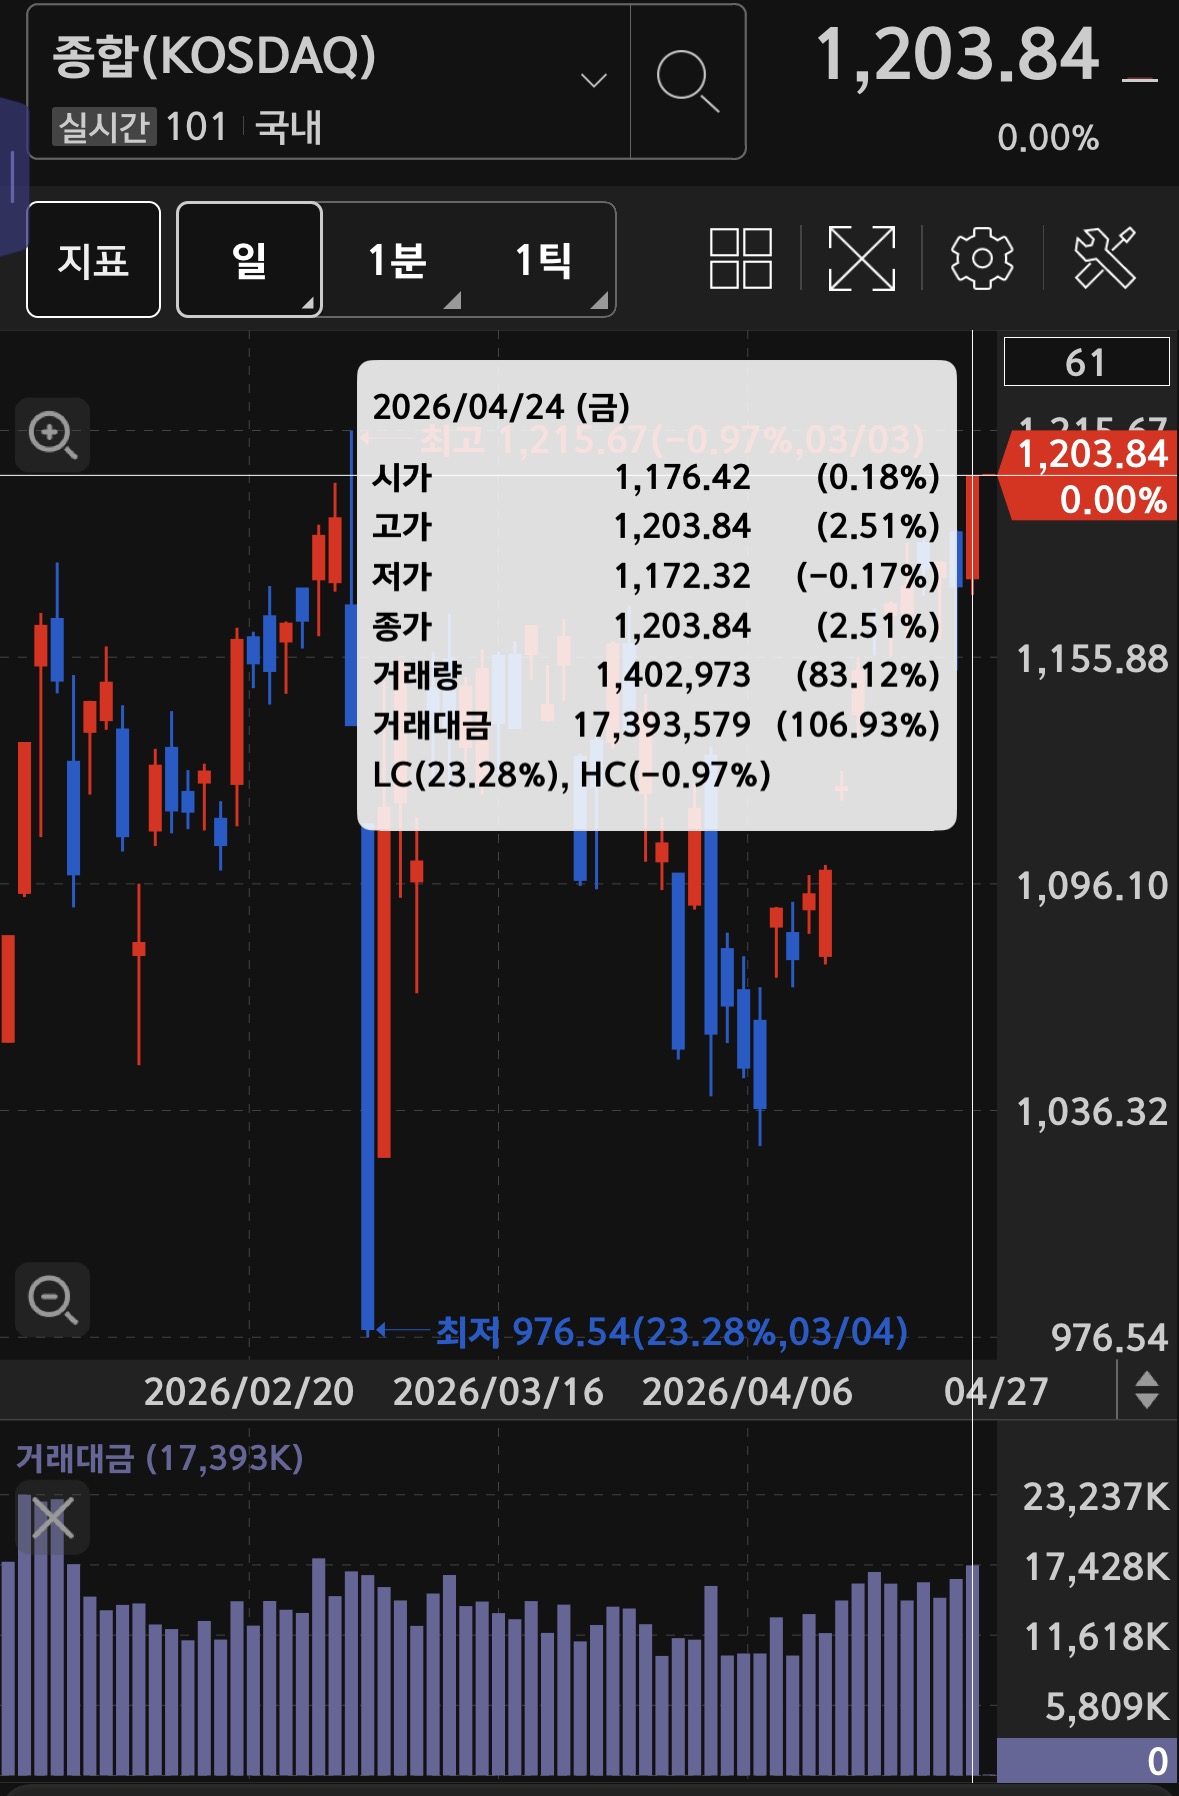Zoom out with the minus magnifier icon
Image resolution: width=1179 pixels, height=1796 pixels.
(x=52, y=1299)
